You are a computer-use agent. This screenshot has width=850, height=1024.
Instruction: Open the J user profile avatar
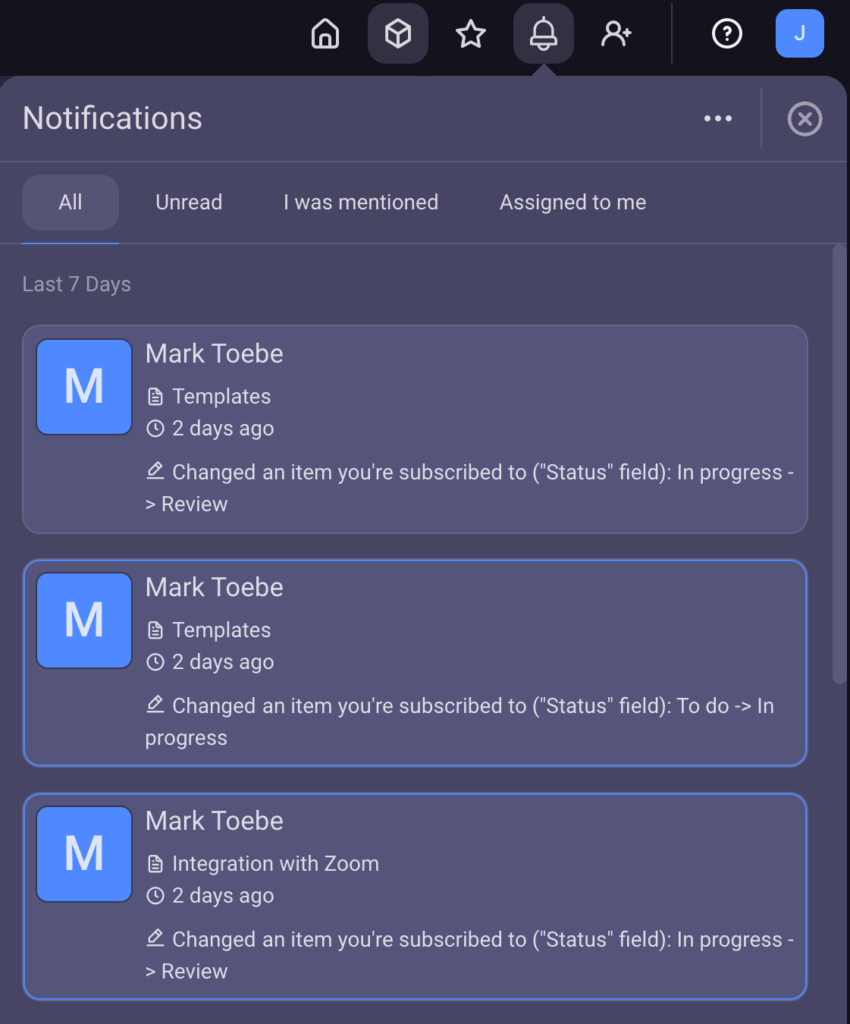(799, 34)
